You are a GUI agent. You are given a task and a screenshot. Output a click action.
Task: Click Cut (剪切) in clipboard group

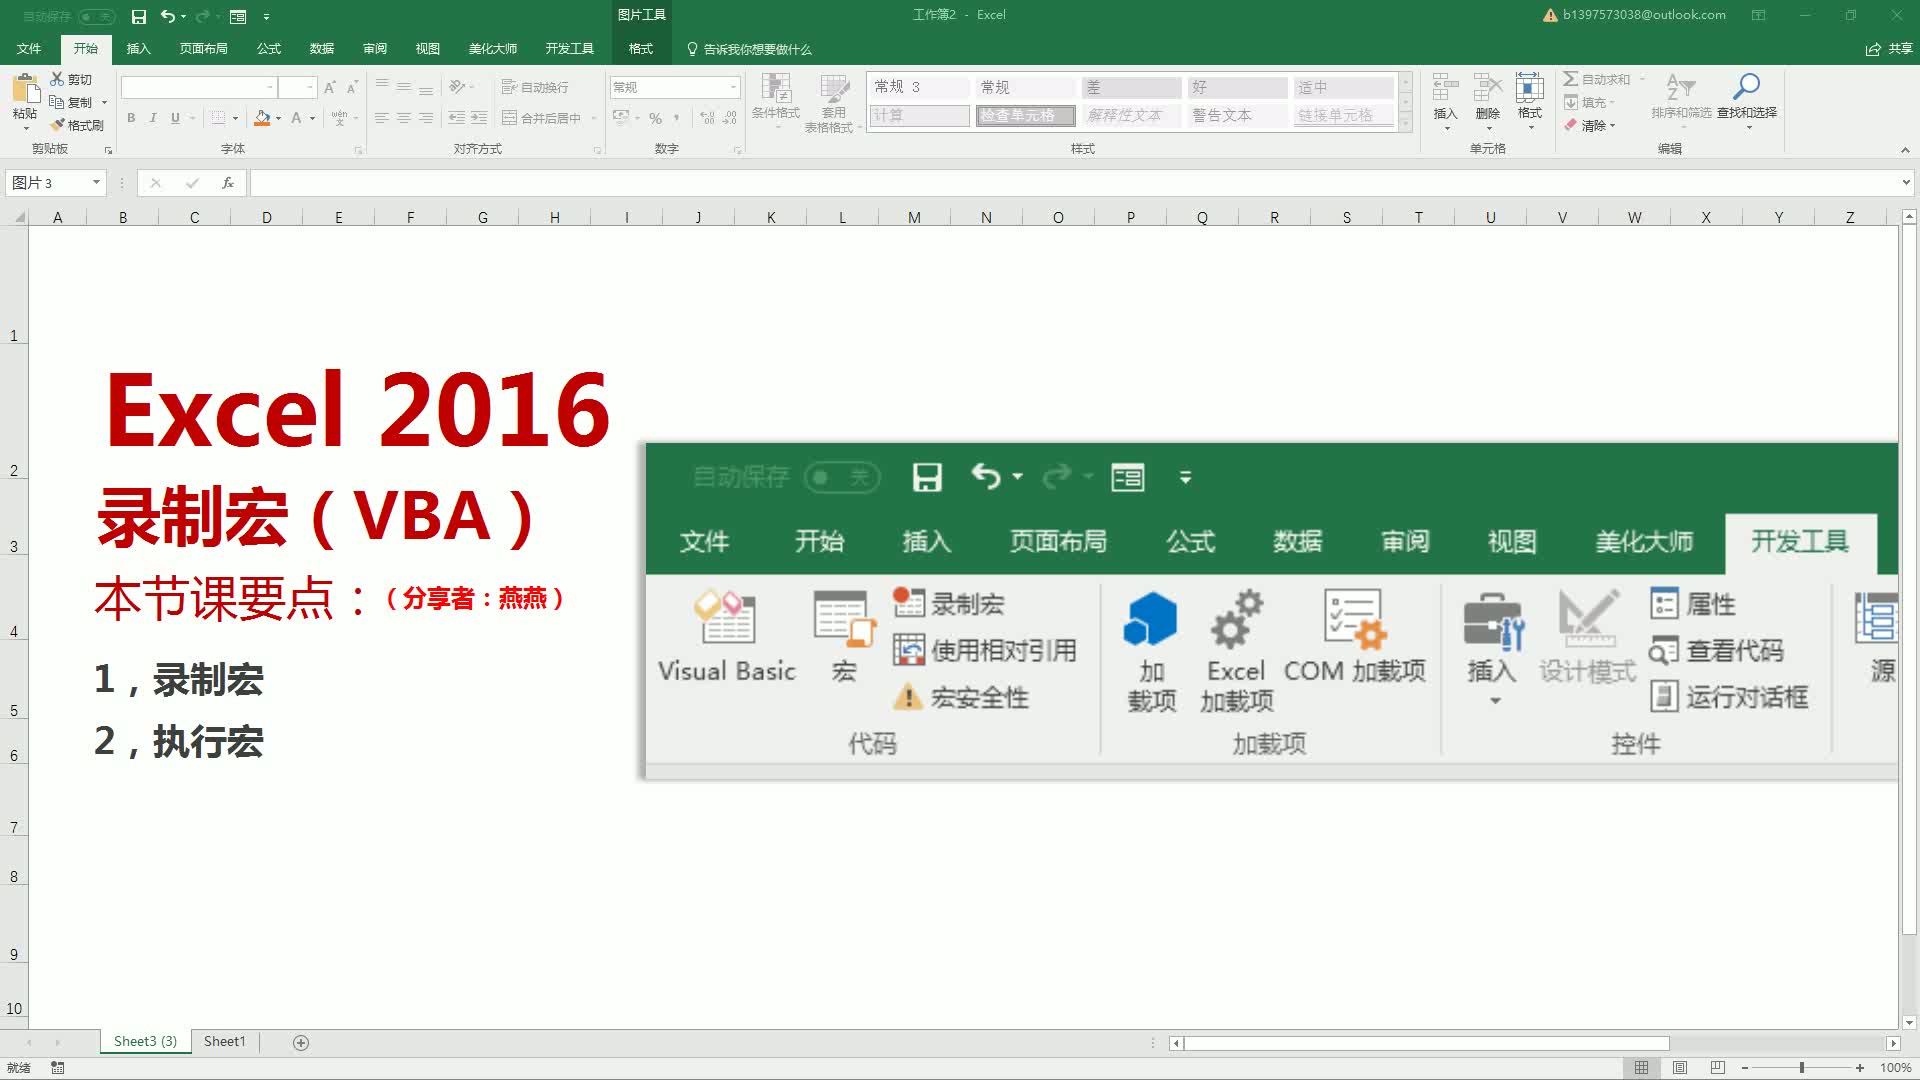pos(72,79)
